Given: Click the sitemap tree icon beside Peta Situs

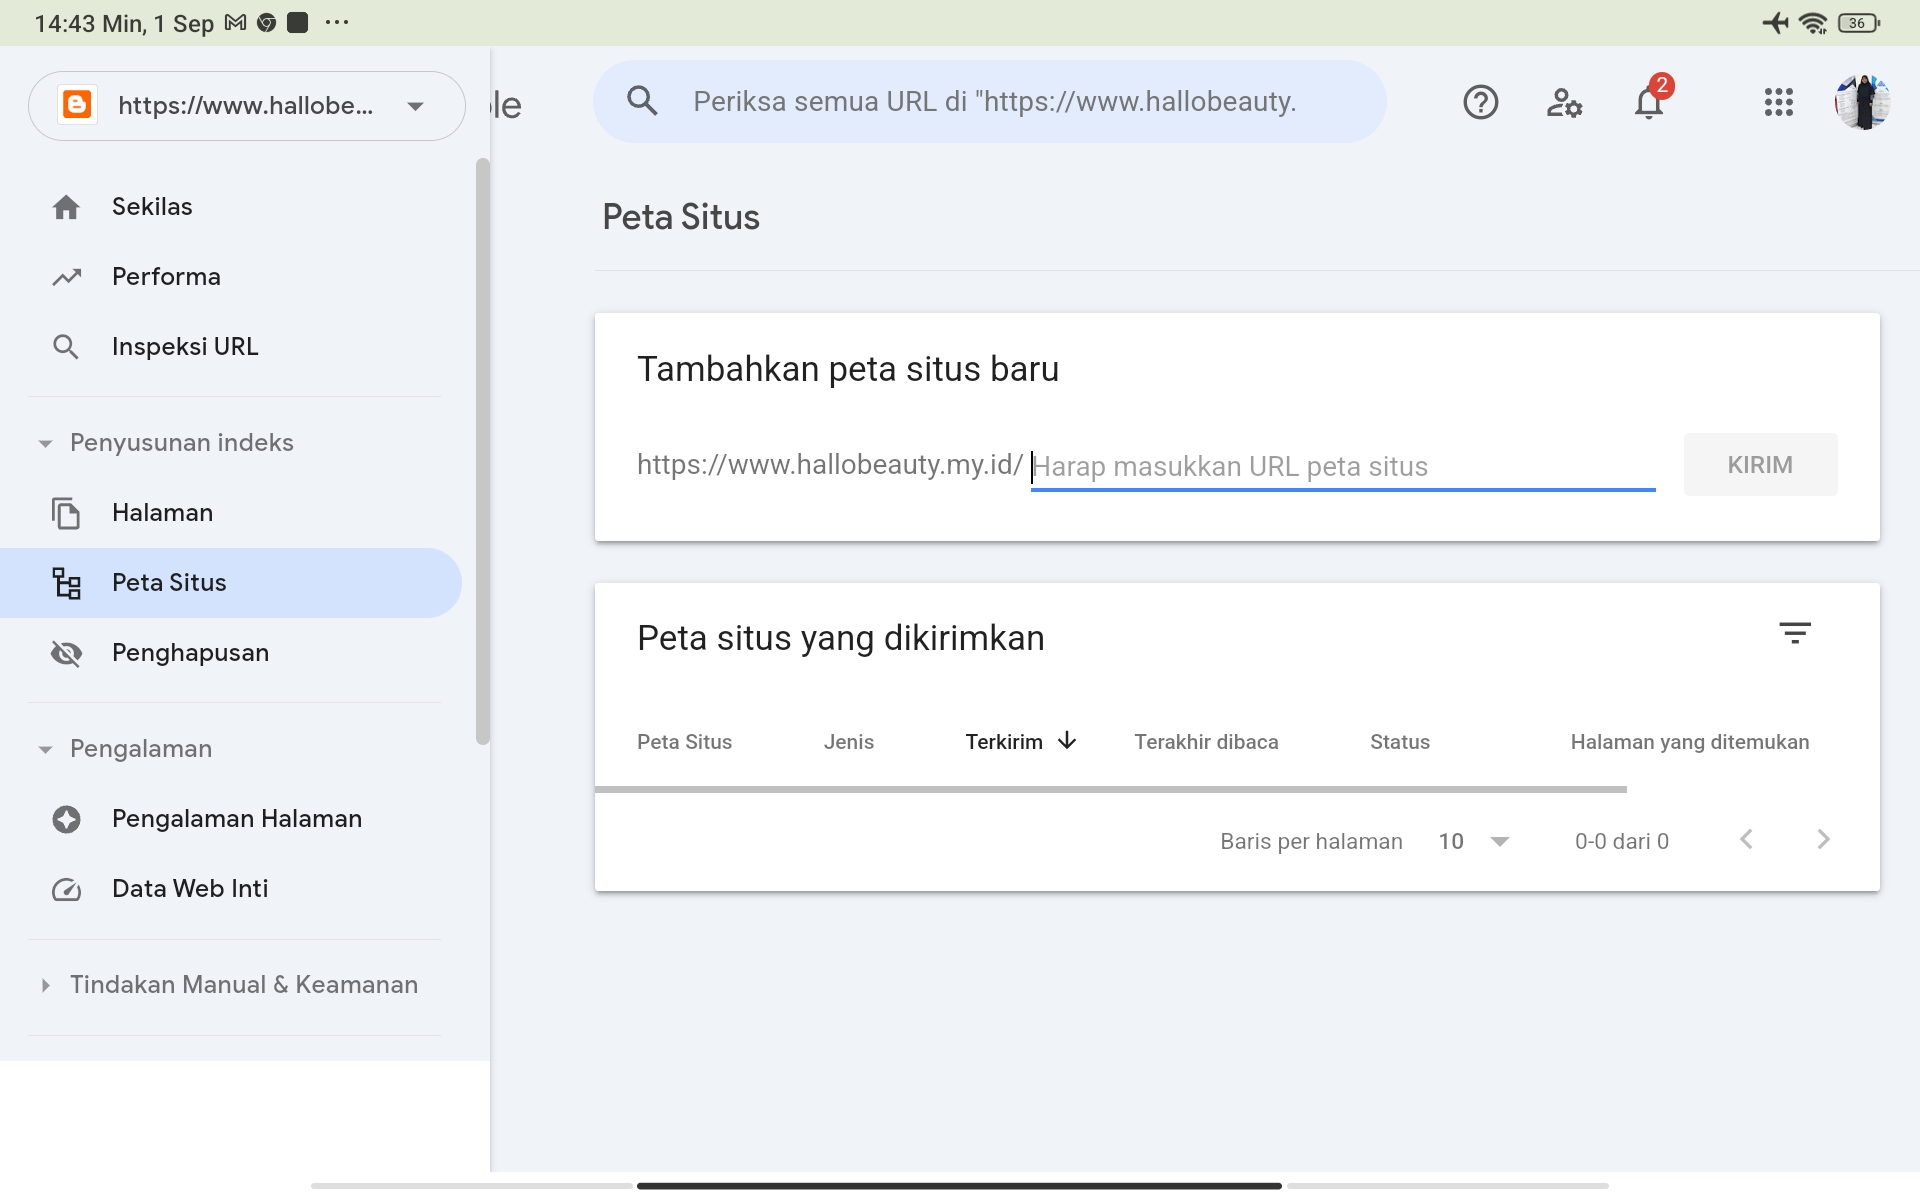Looking at the screenshot, I should point(66,583).
